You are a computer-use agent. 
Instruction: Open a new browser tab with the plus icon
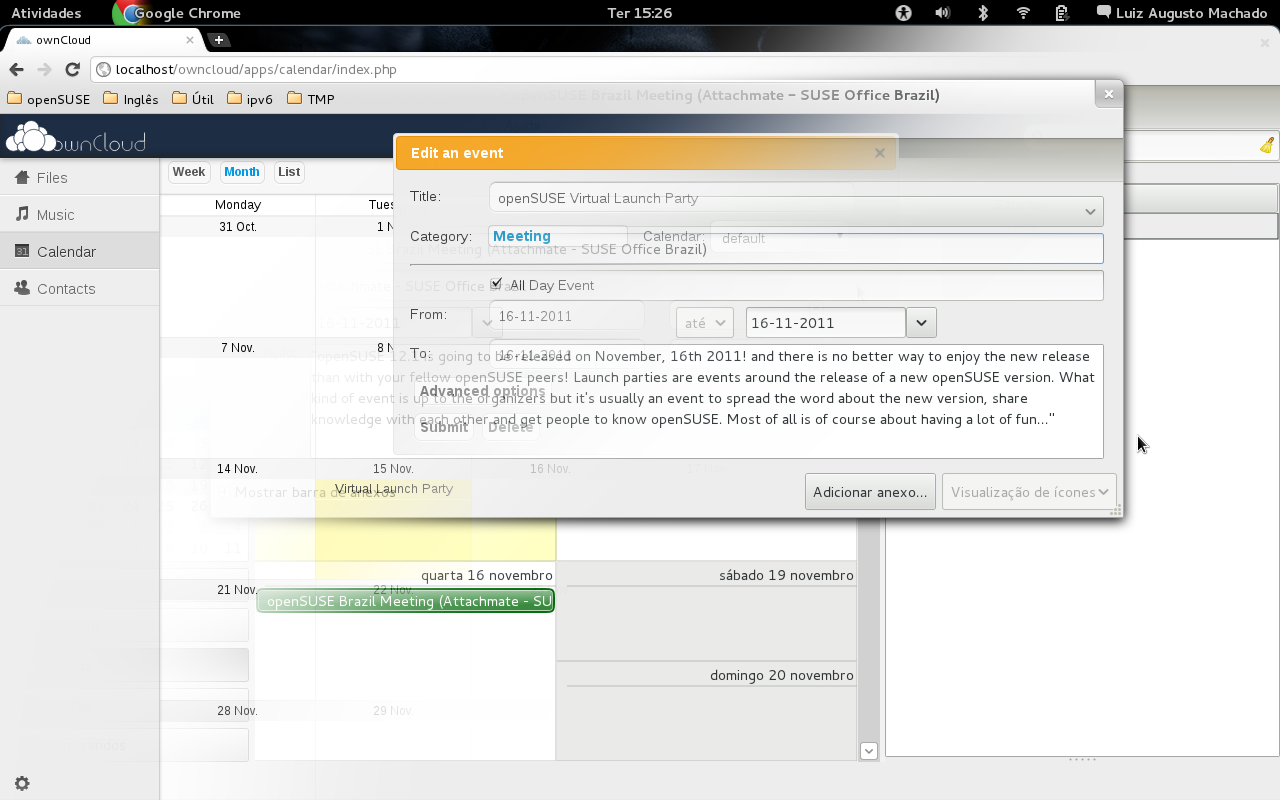218,40
